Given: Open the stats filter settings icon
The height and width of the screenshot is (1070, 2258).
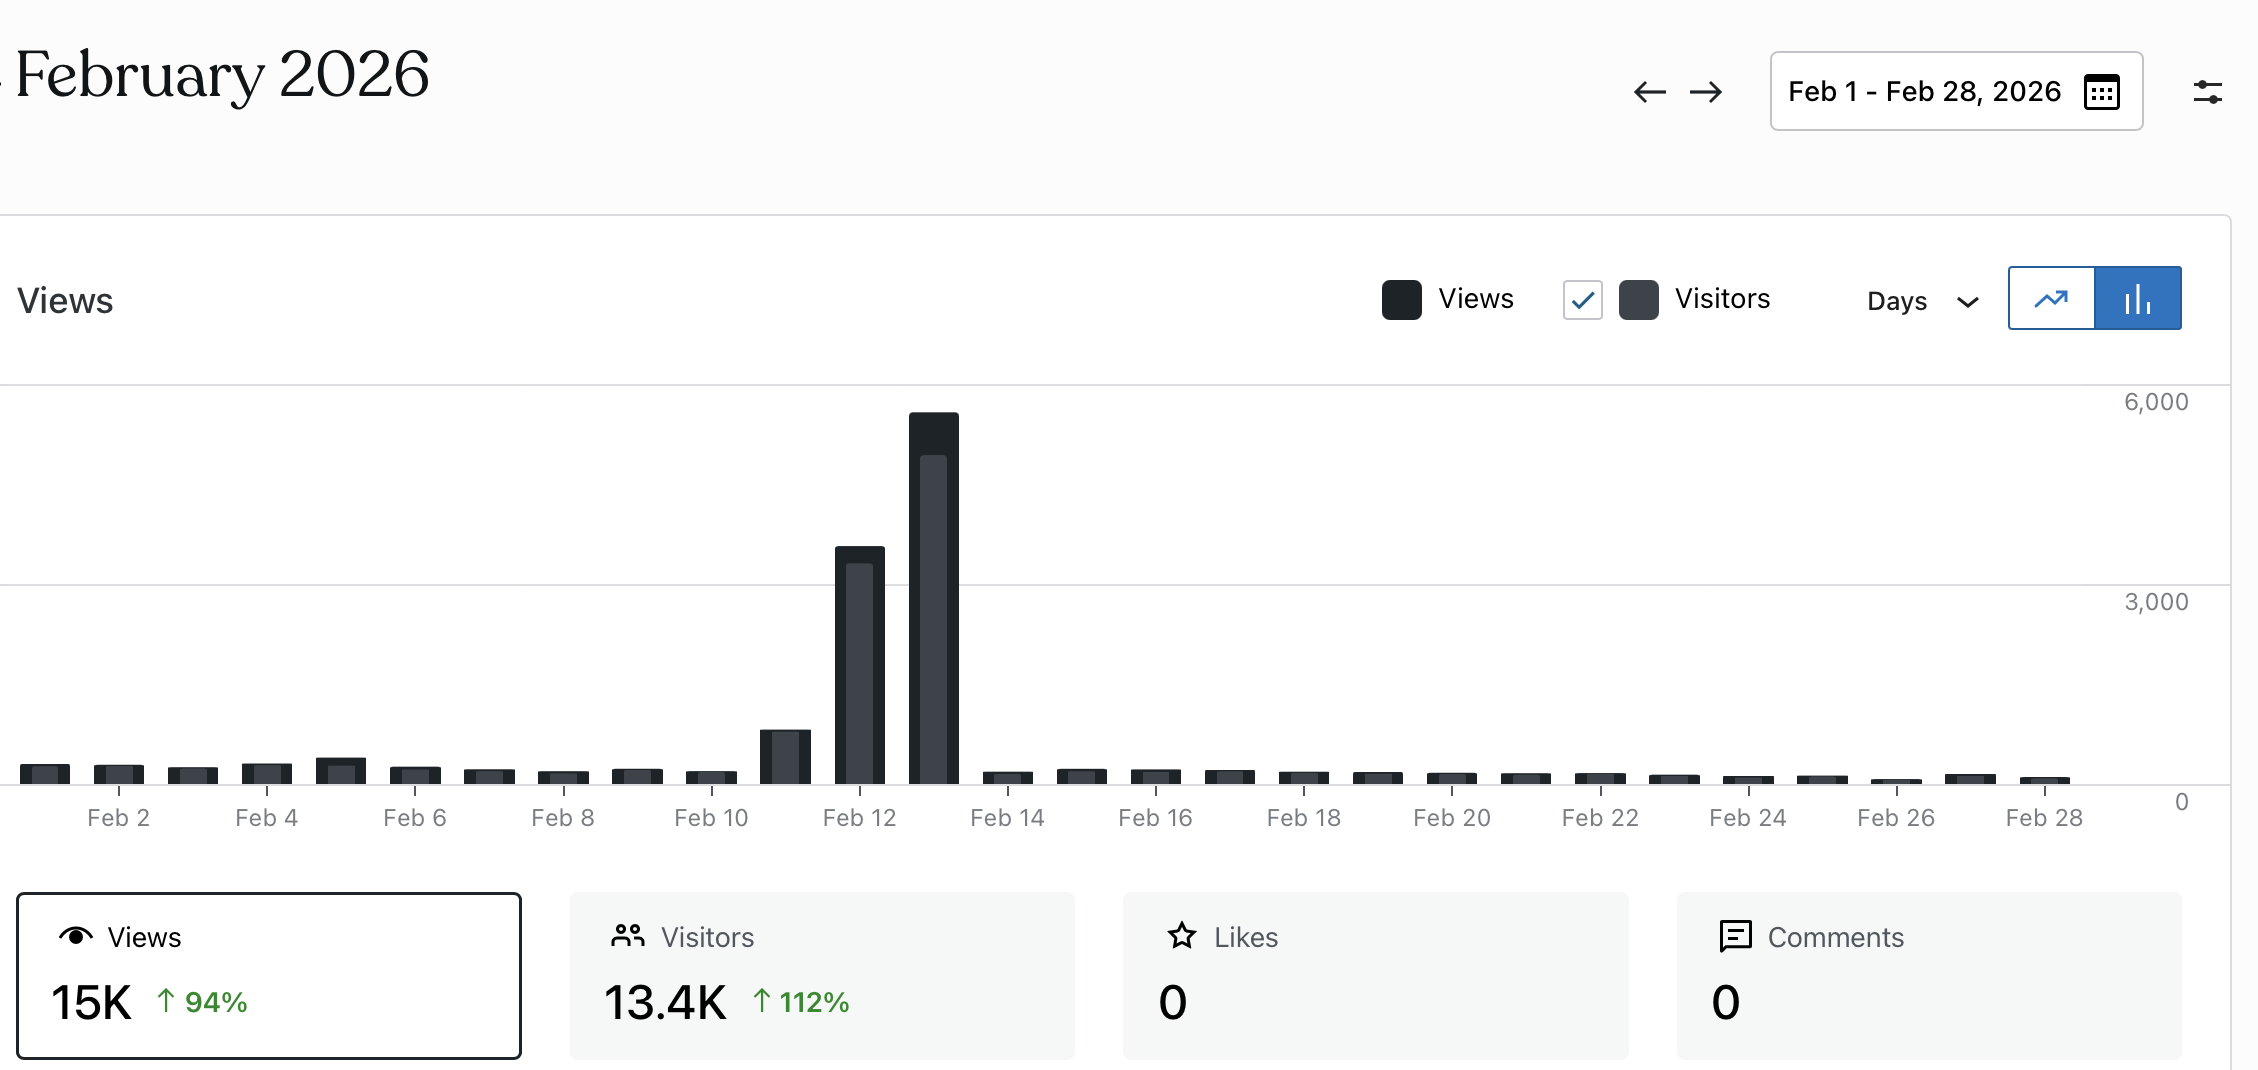Looking at the screenshot, I should (x=2207, y=92).
